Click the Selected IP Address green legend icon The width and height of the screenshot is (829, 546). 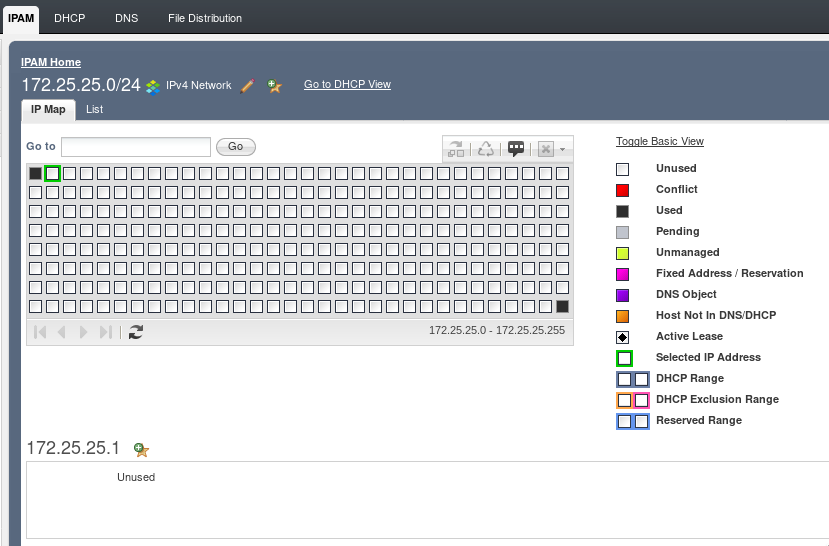(x=624, y=358)
